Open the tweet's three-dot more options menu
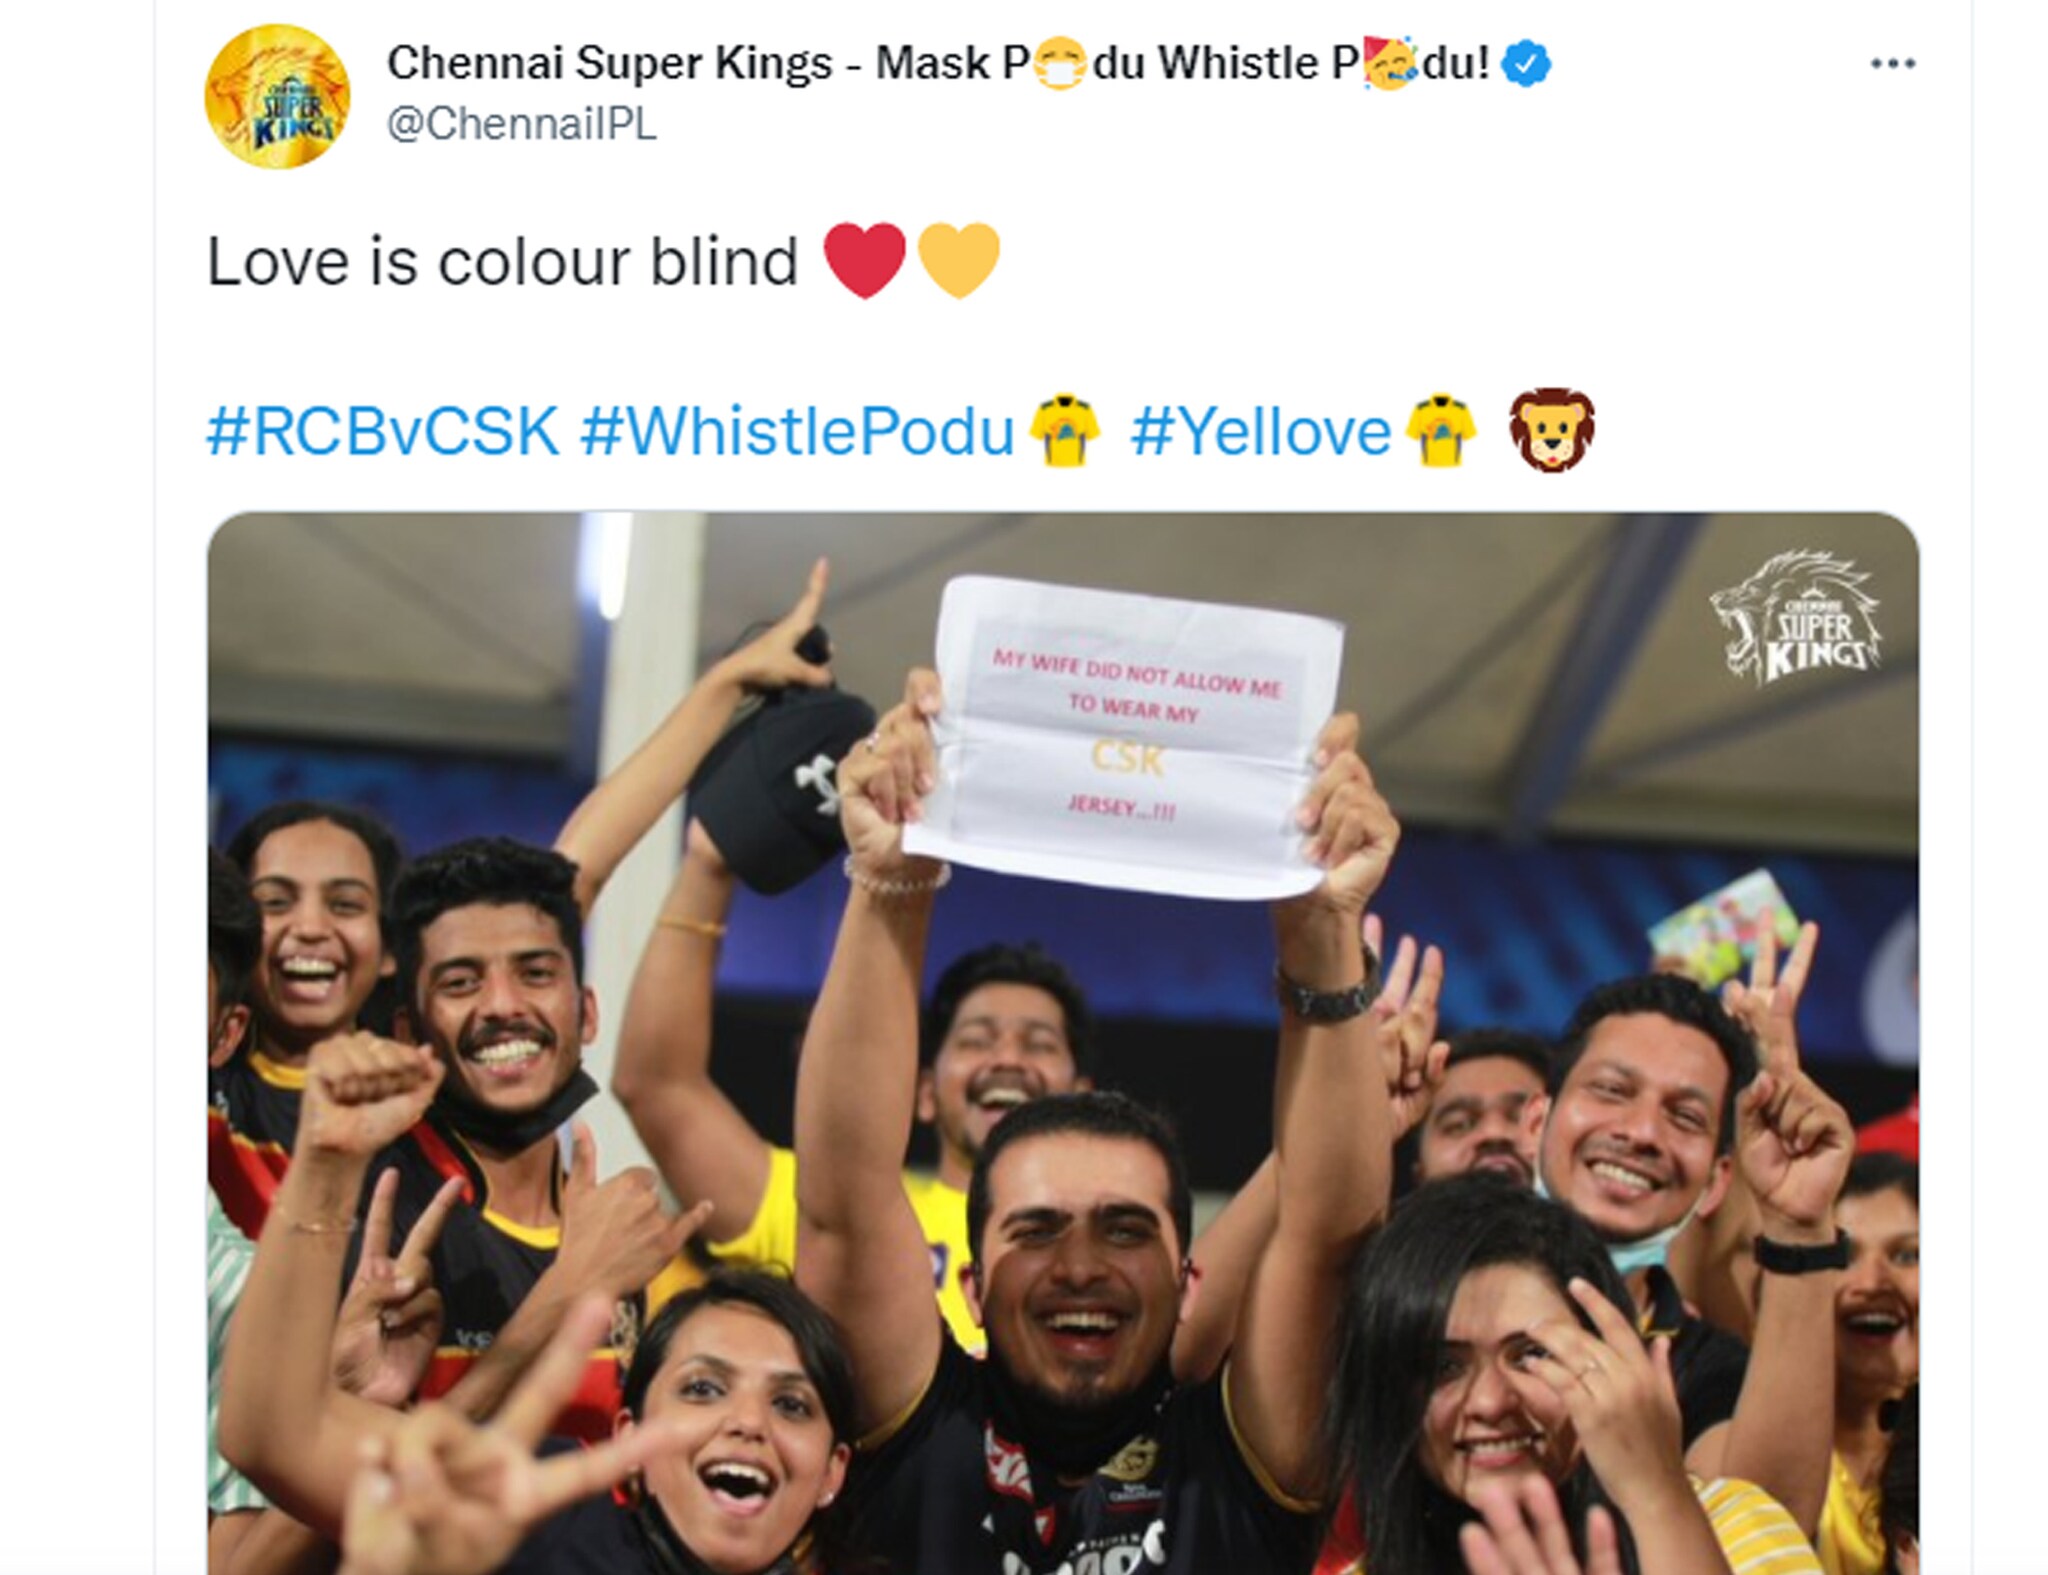Image resolution: width=2048 pixels, height=1575 pixels. [x=1892, y=64]
